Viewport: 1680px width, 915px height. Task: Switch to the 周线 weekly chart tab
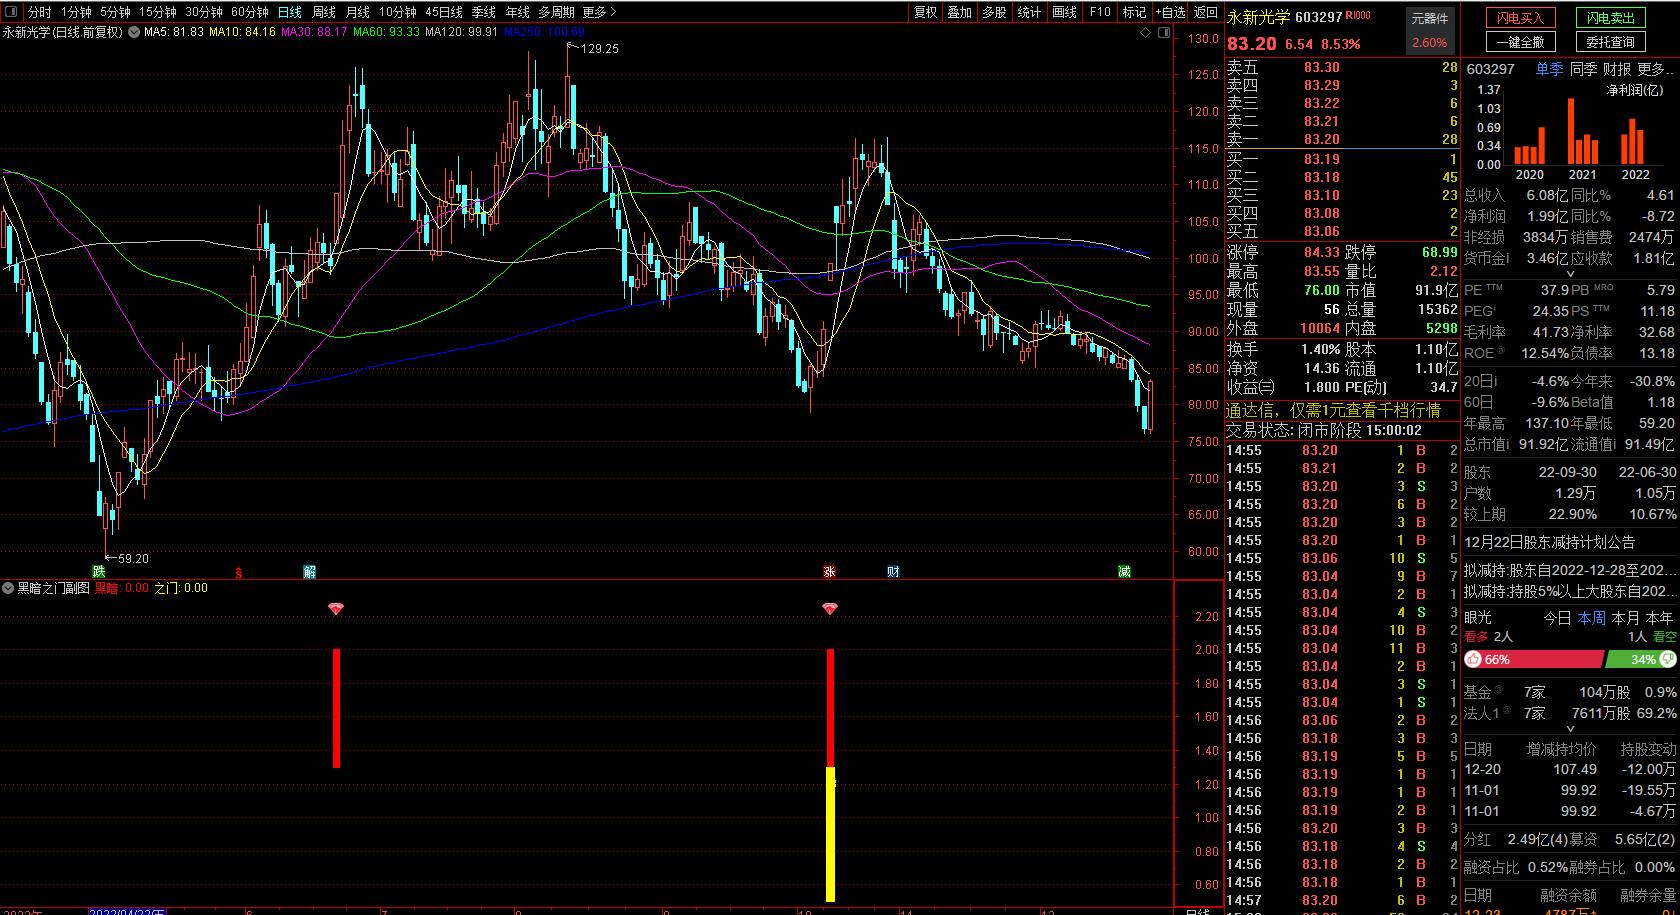324,12
